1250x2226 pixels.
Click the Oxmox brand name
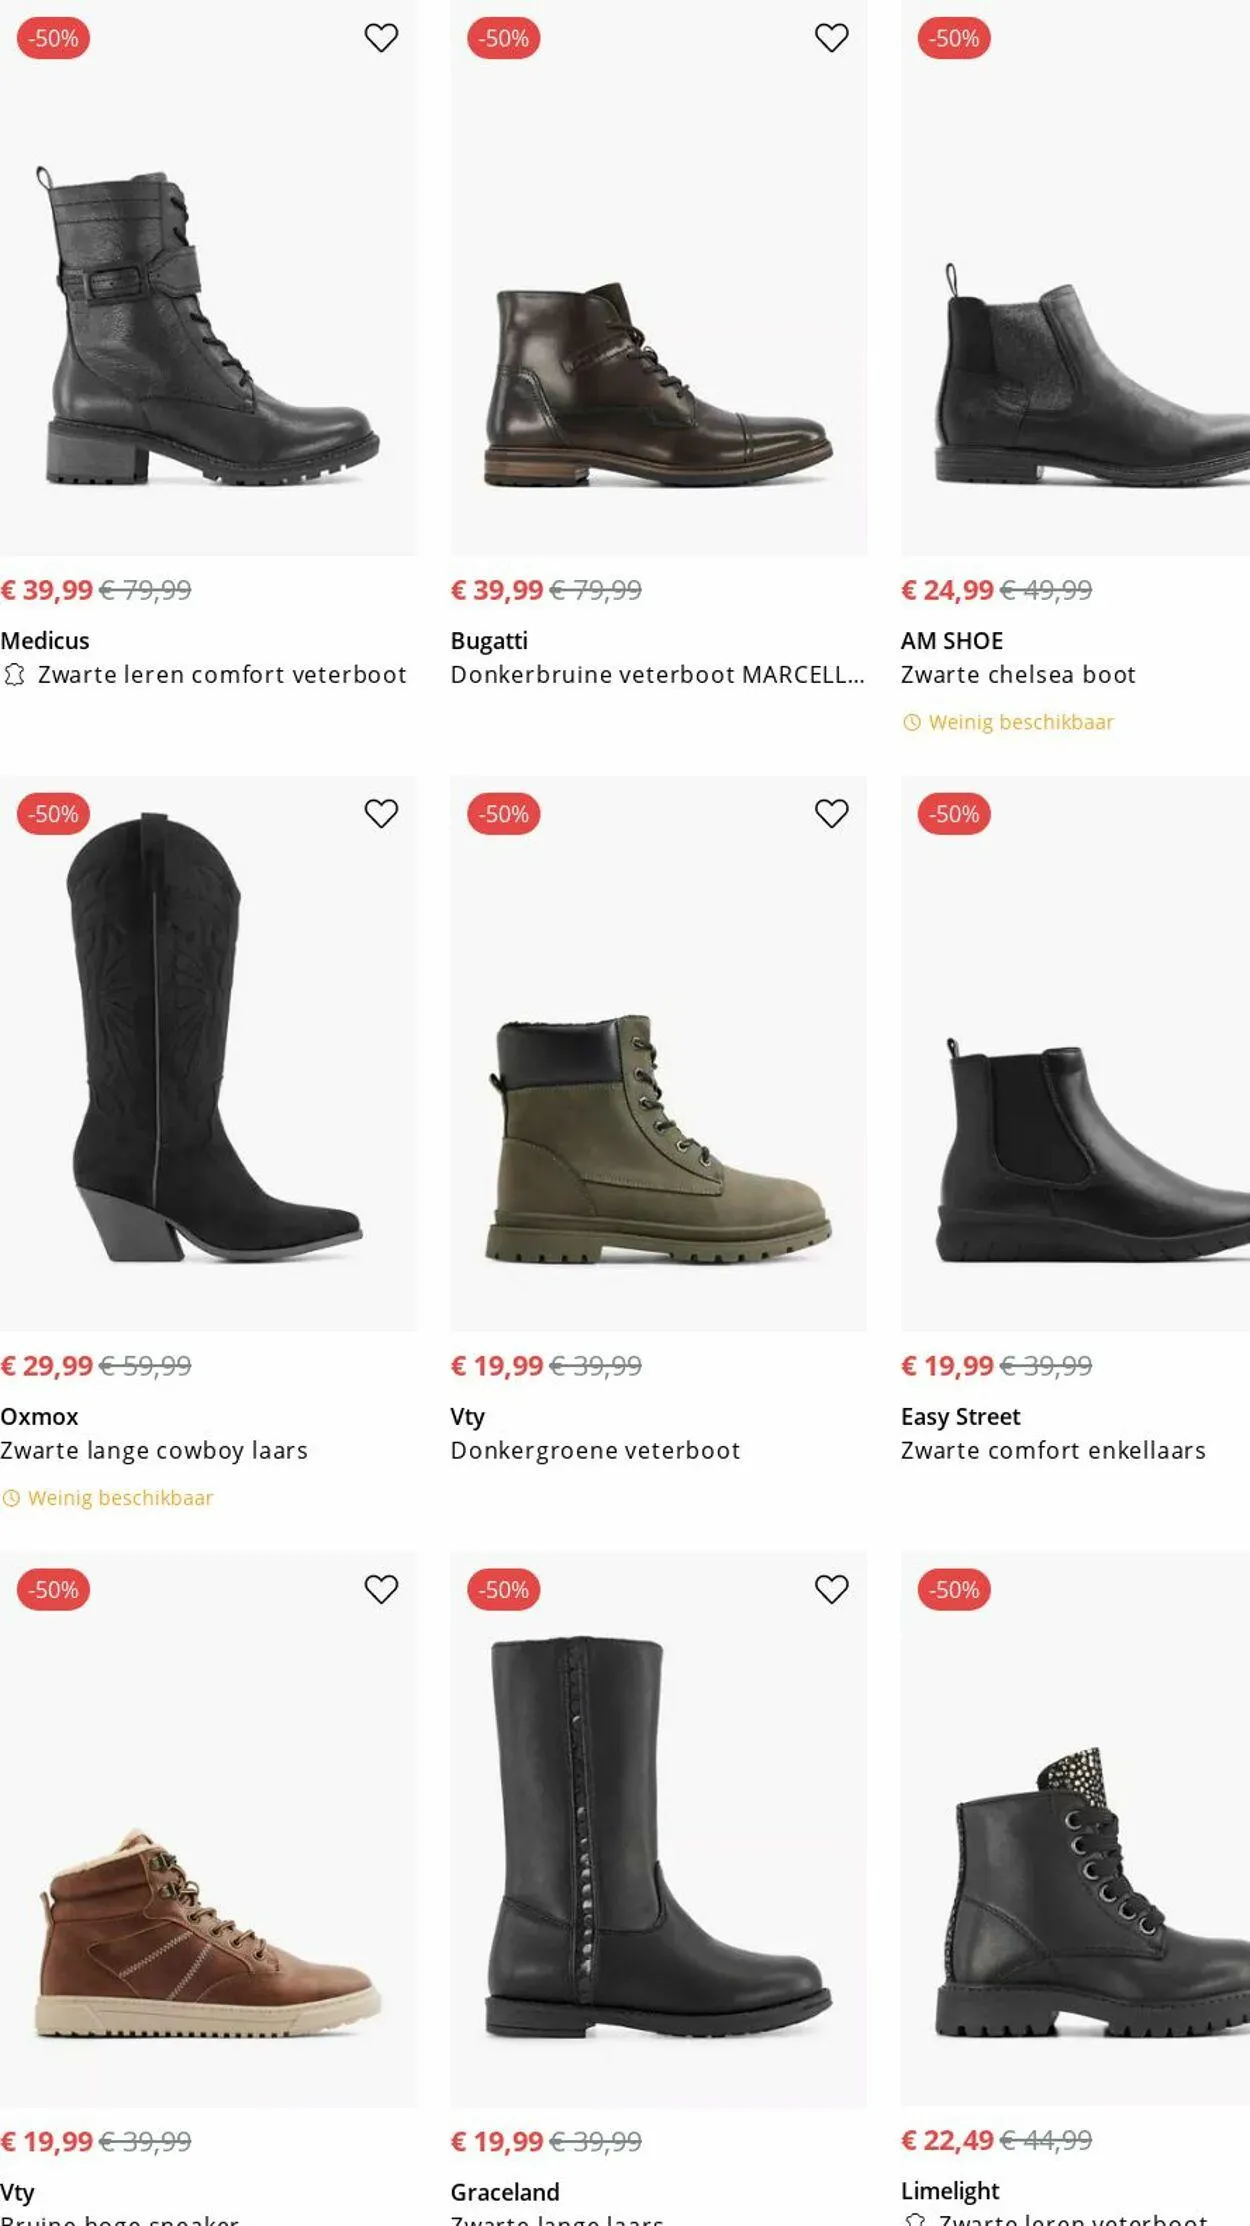[x=39, y=1417]
